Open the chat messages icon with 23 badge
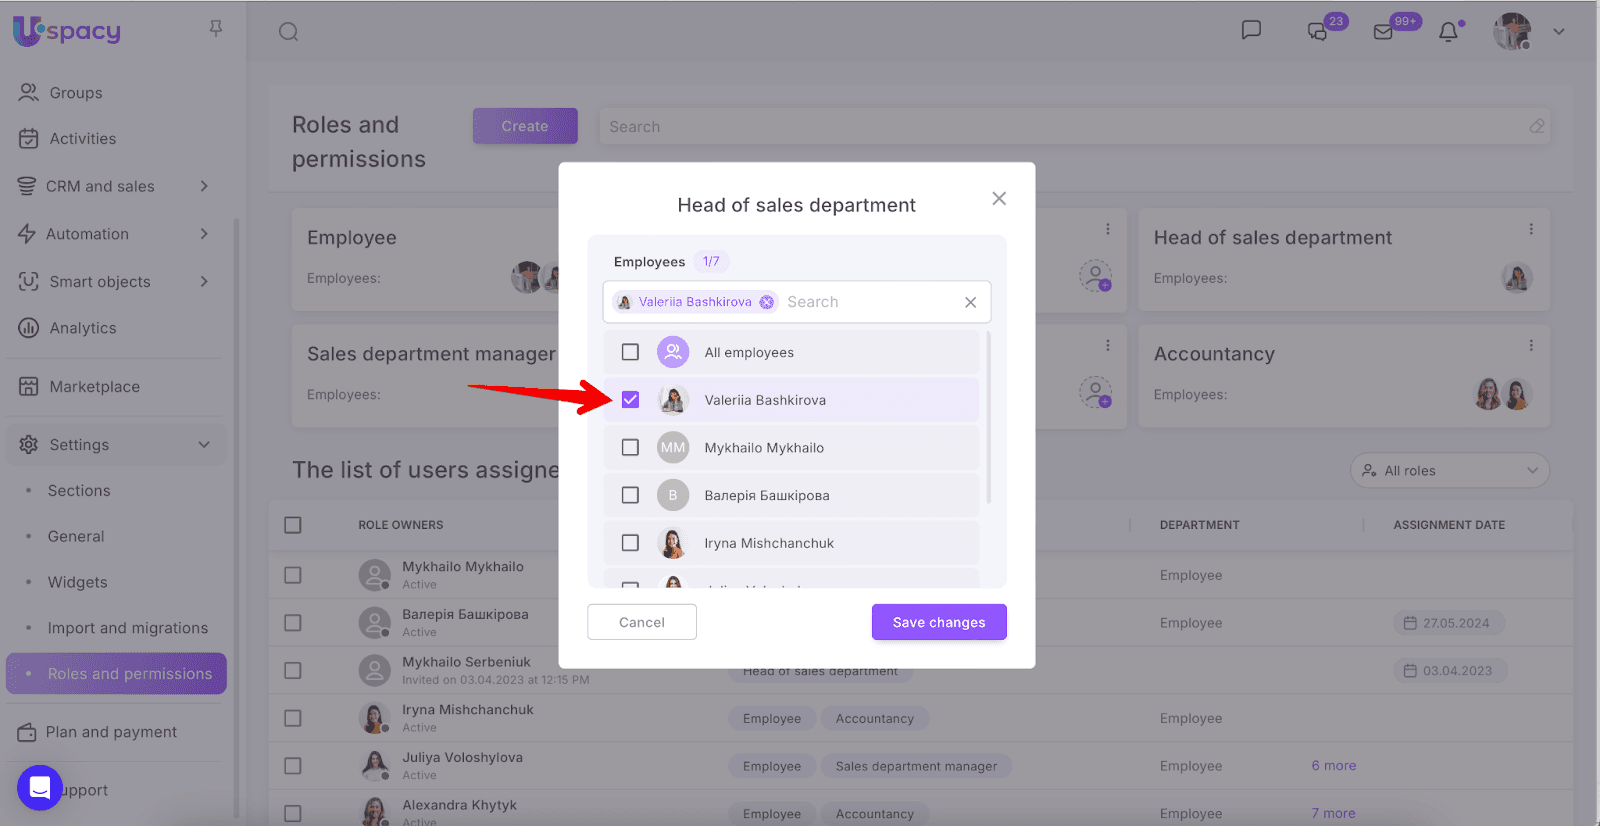1600x826 pixels. pyautogui.click(x=1318, y=32)
